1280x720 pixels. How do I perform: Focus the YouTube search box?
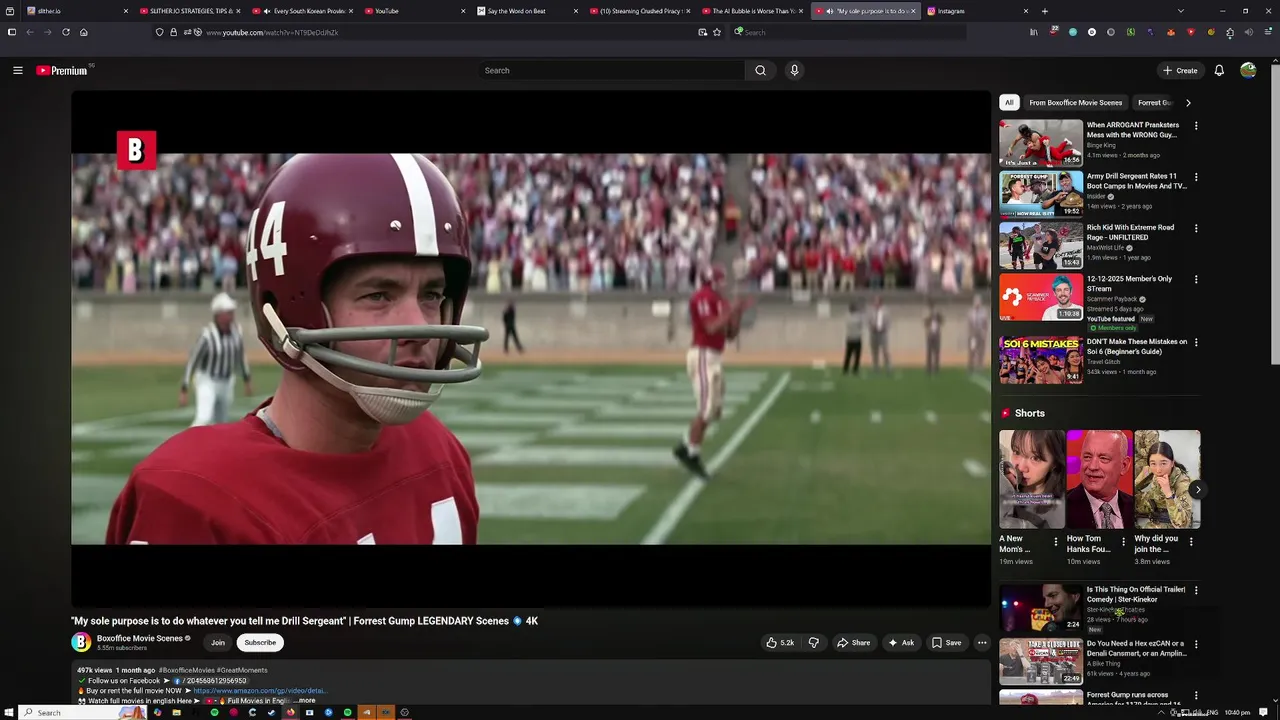(x=611, y=70)
